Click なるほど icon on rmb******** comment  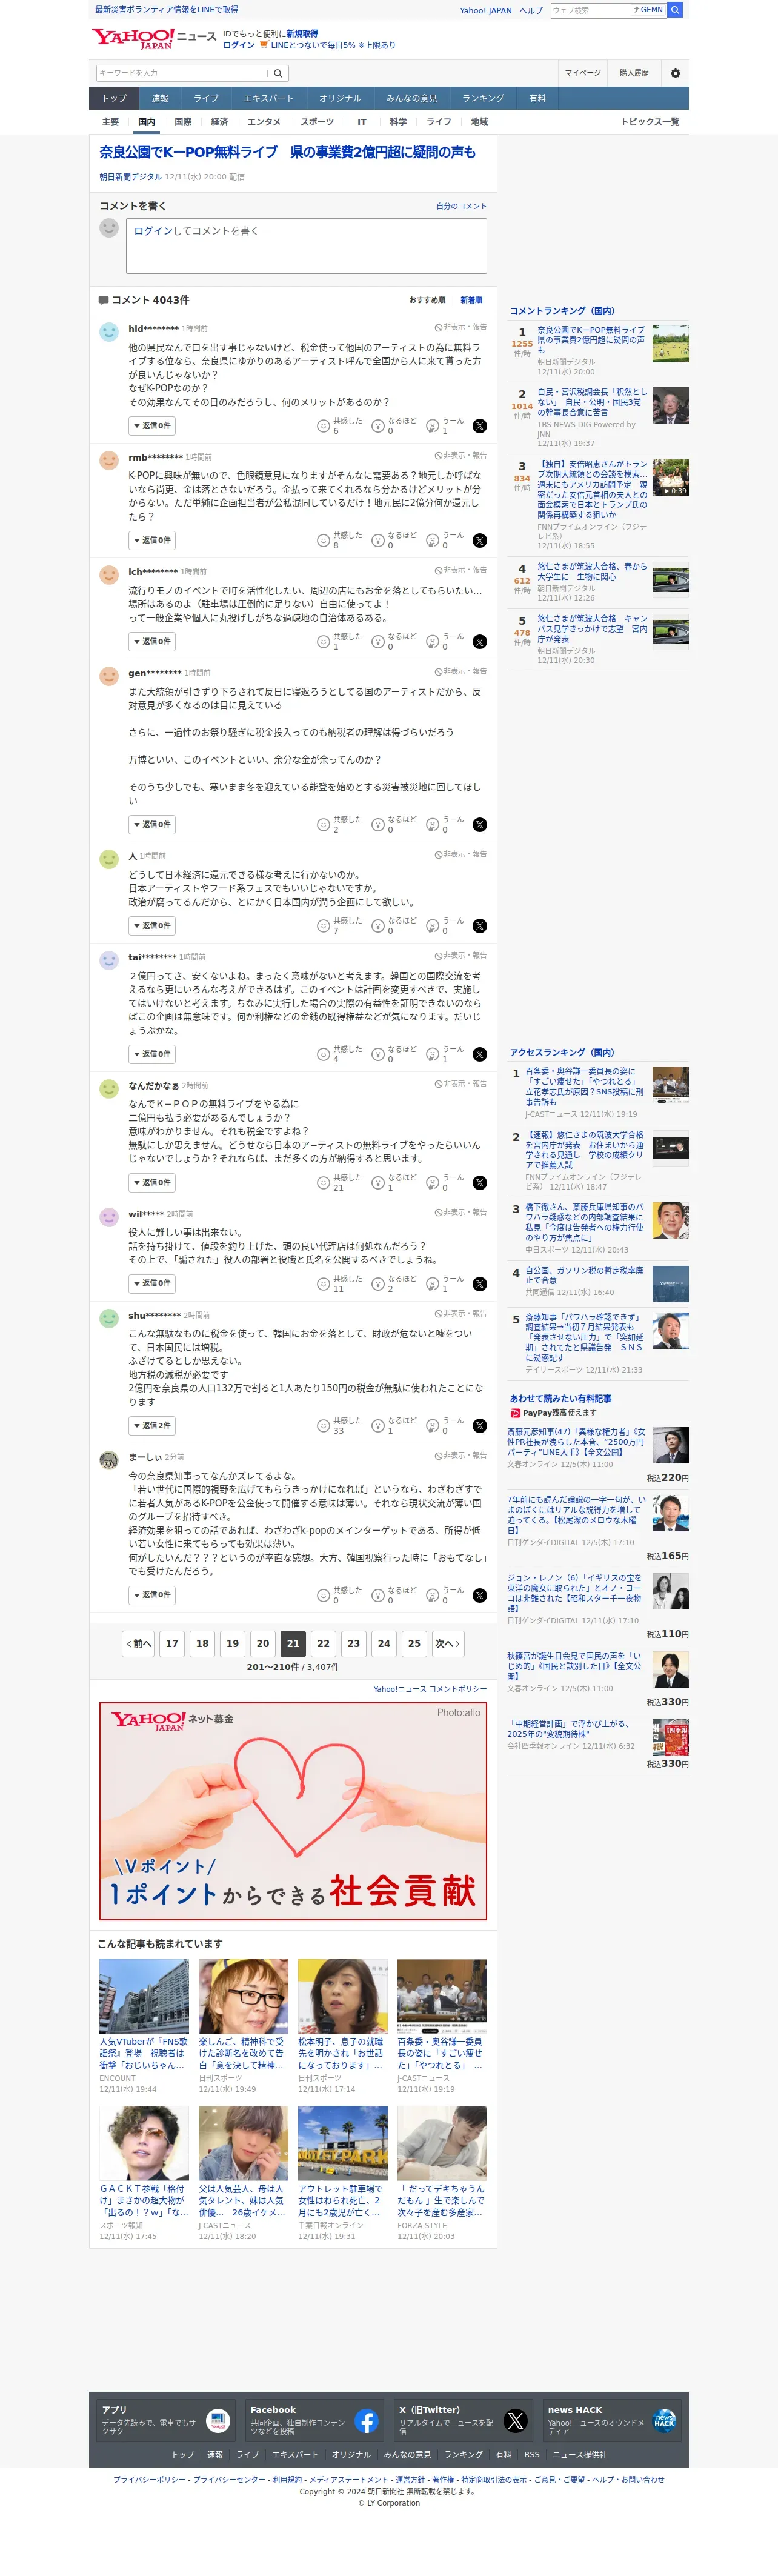click(x=378, y=541)
